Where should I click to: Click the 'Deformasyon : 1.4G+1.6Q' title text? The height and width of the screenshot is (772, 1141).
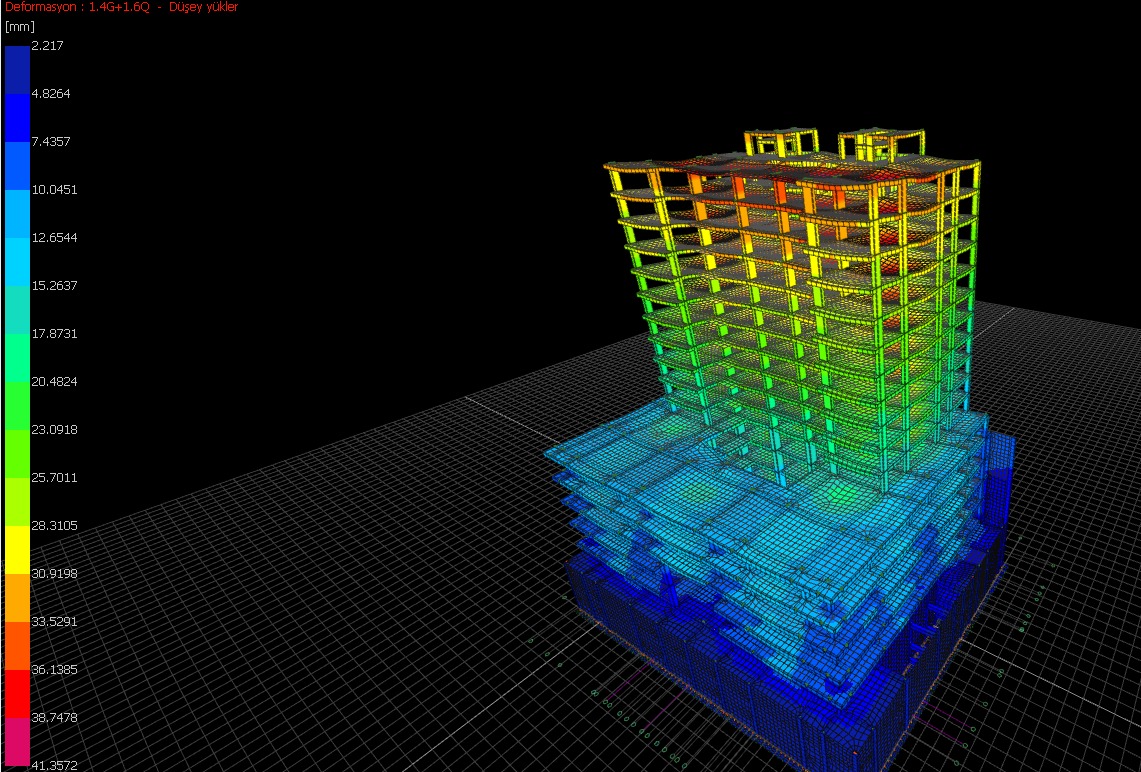click(x=77, y=7)
